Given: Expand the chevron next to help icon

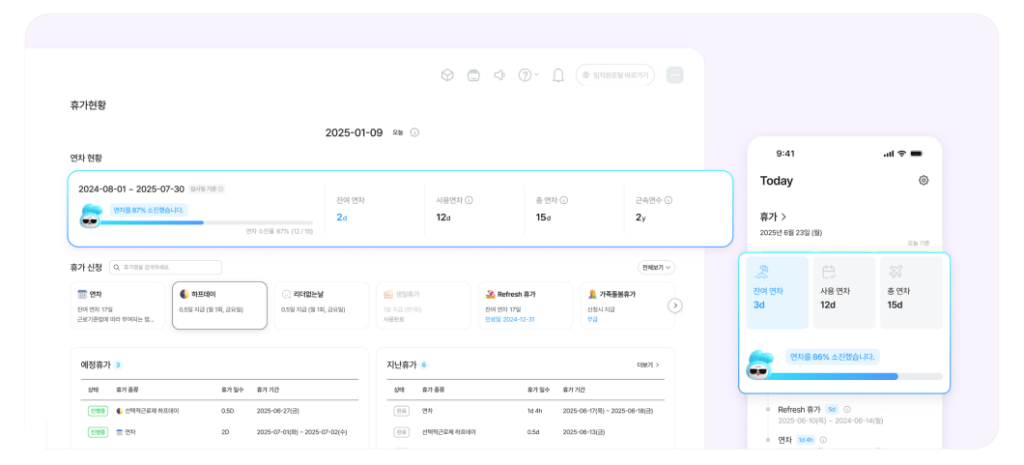Looking at the screenshot, I should coord(537,75).
